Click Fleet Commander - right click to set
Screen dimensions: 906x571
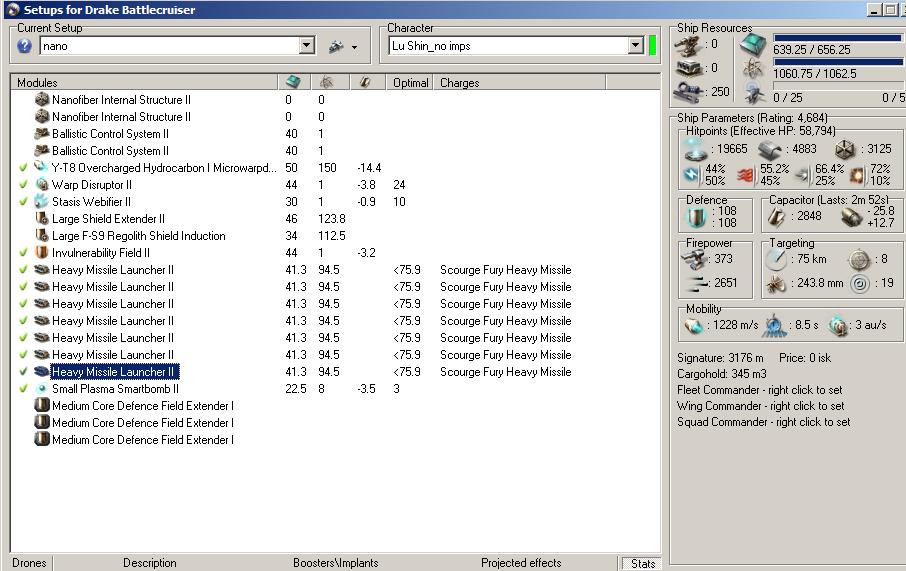coord(759,390)
